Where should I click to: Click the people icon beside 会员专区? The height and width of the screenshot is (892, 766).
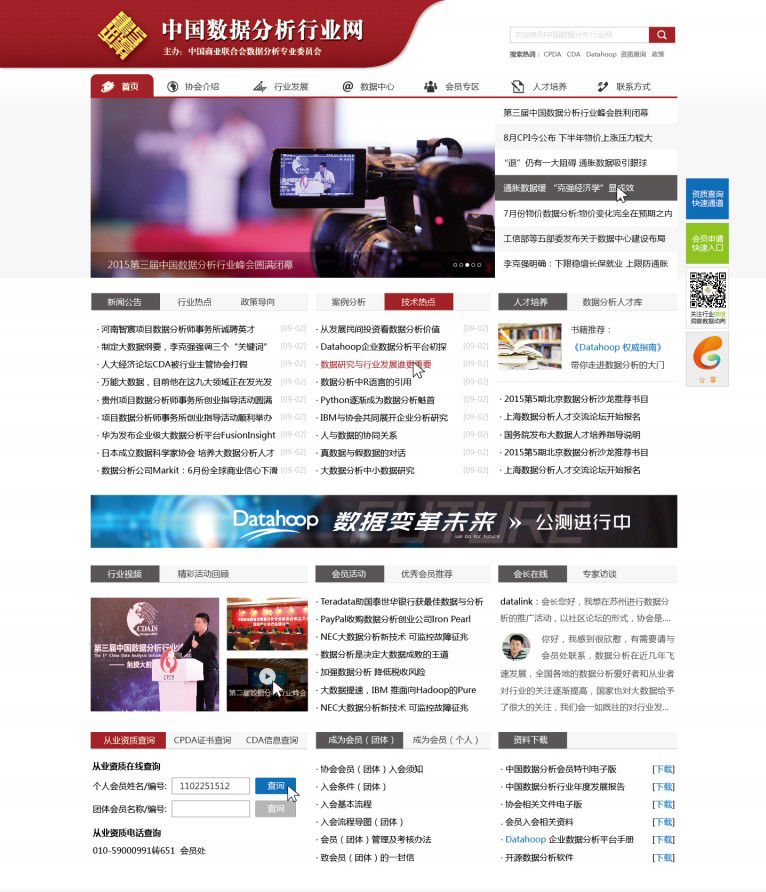[430, 86]
